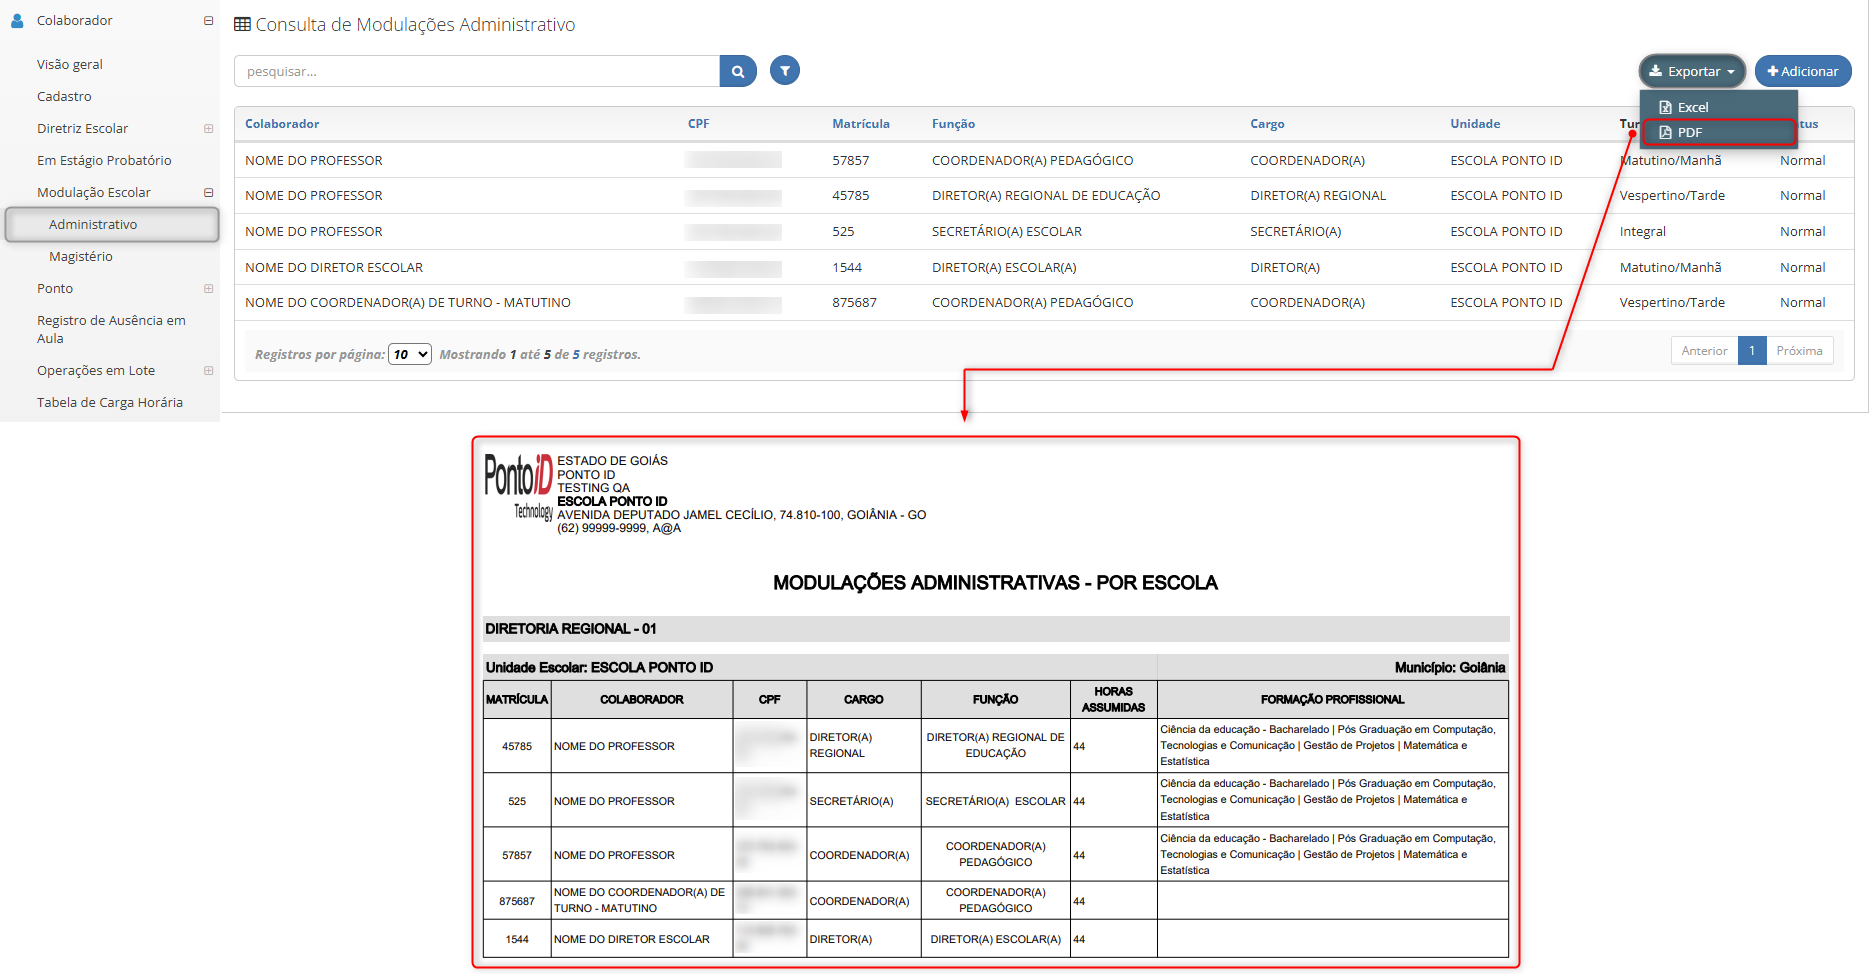
Task: Select NOME DO COORDENADOR(A) DE TURNO grid row
Action: click(1044, 303)
